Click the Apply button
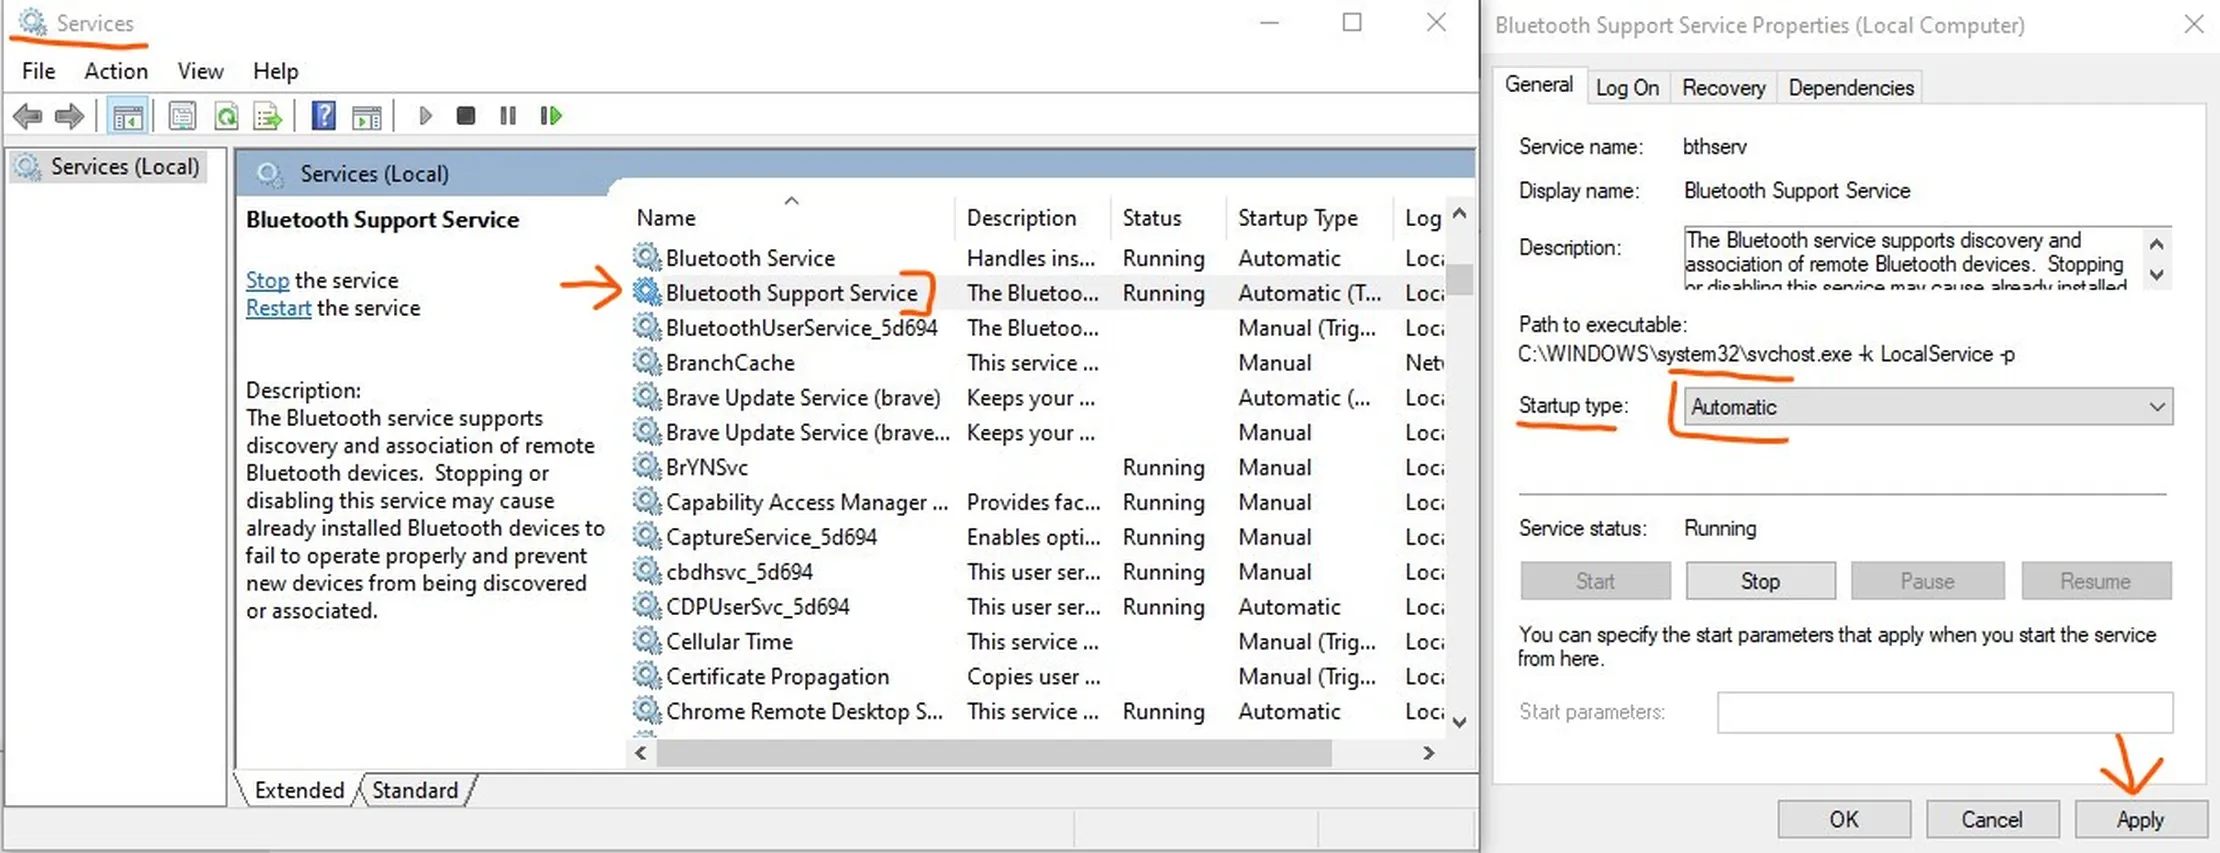The width and height of the screenshot is (2220, 853). point(2140,820)
